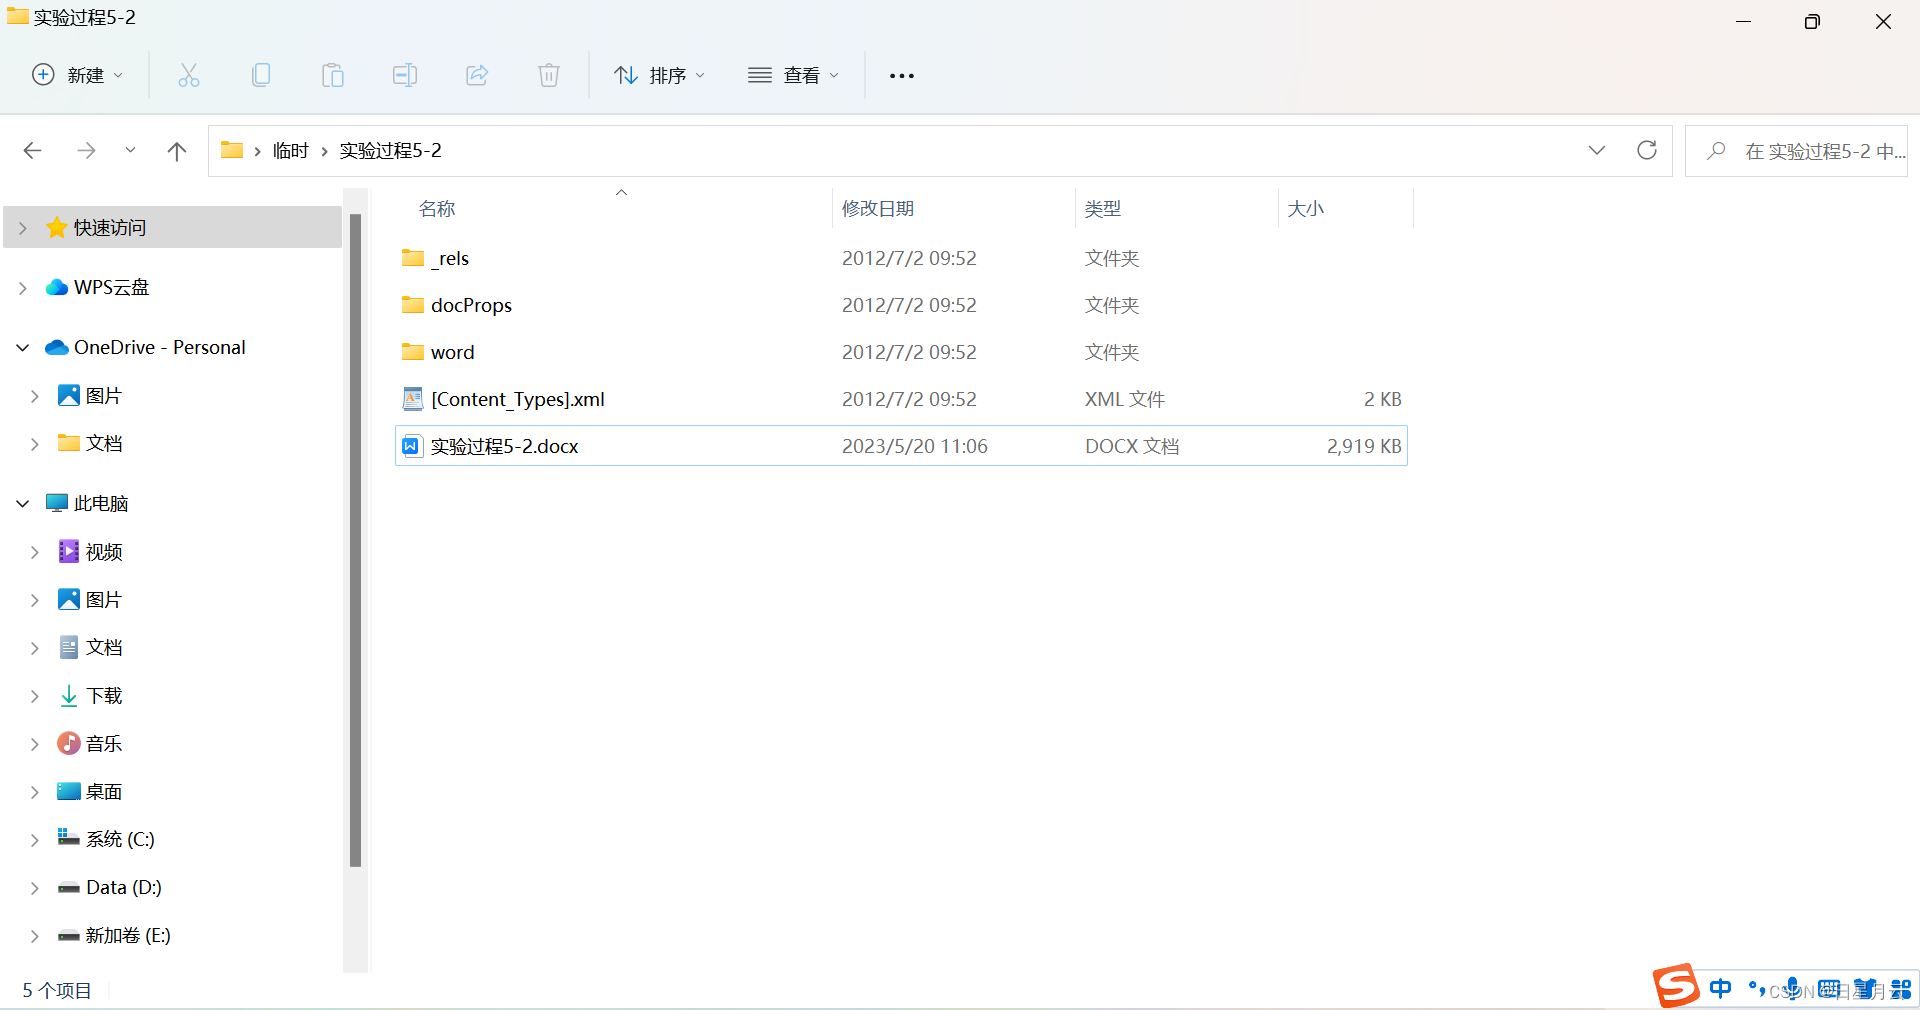Click the 实验过程5-2.docx document icon

coord(411,446)
